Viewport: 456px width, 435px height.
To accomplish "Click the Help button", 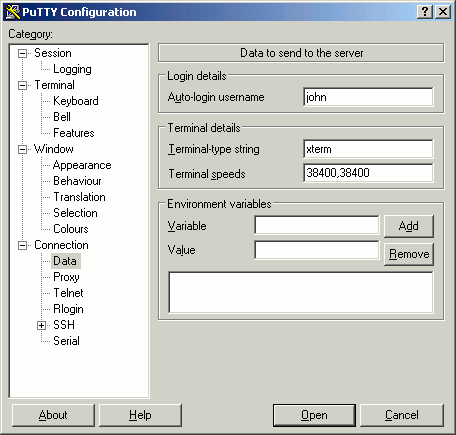I will click(140, 415).
